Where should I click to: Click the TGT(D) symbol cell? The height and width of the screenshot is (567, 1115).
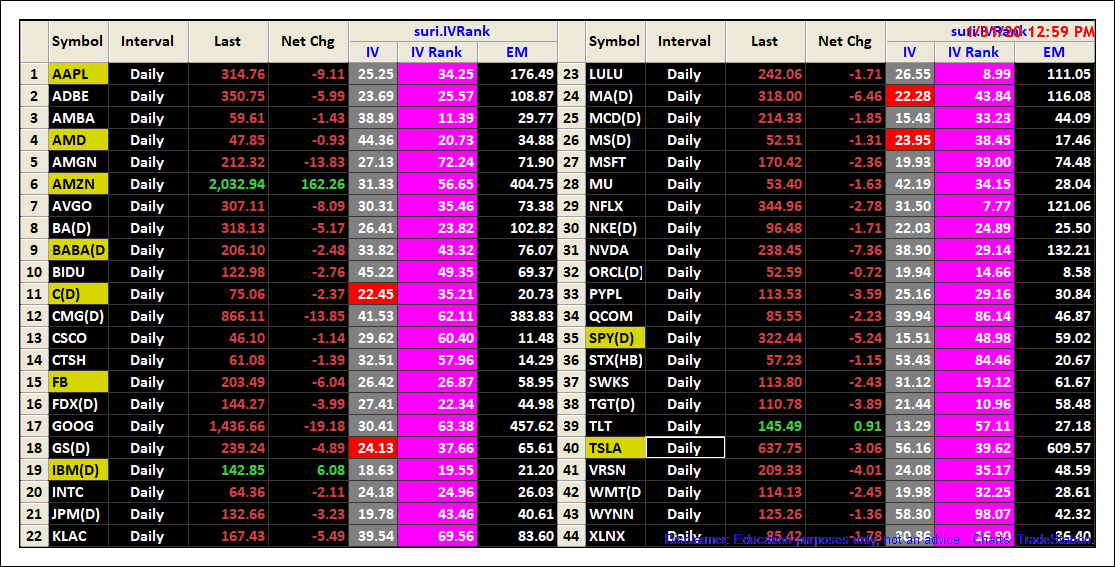pos(615,405)
